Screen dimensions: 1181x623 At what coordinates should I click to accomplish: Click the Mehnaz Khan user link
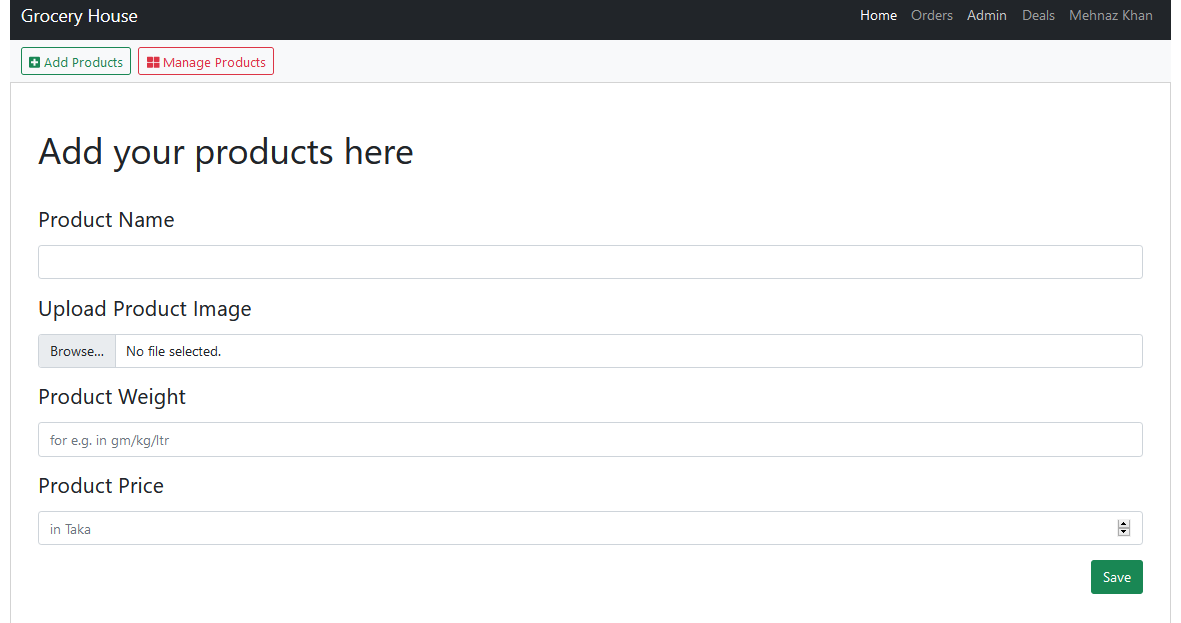click(x=1110, y=15)
